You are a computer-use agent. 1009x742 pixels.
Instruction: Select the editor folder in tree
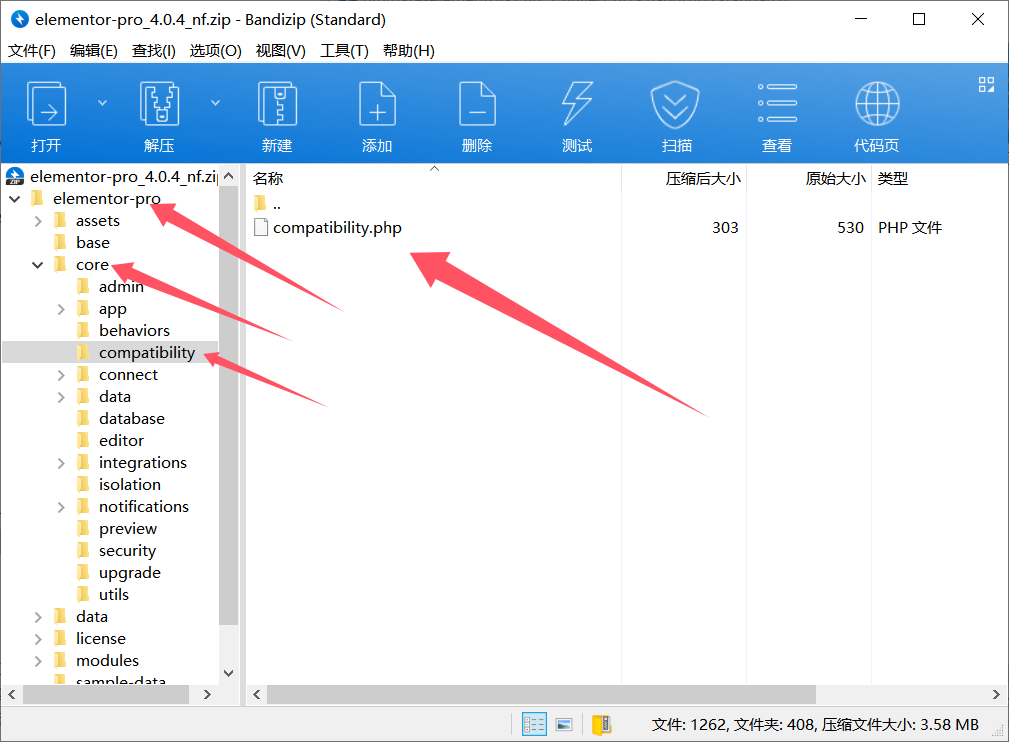(122, 441)
